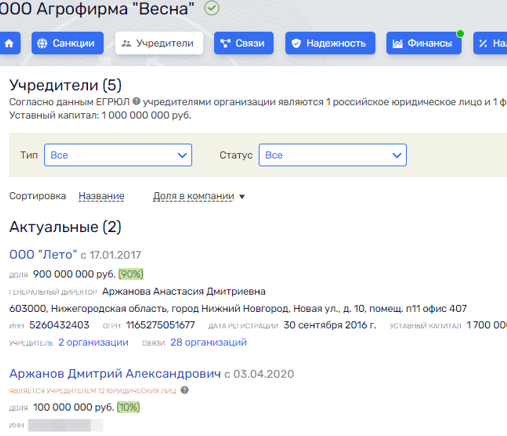507x436 pixels.
Task: Open the 28 организаций link
Action: click(209, 342)
